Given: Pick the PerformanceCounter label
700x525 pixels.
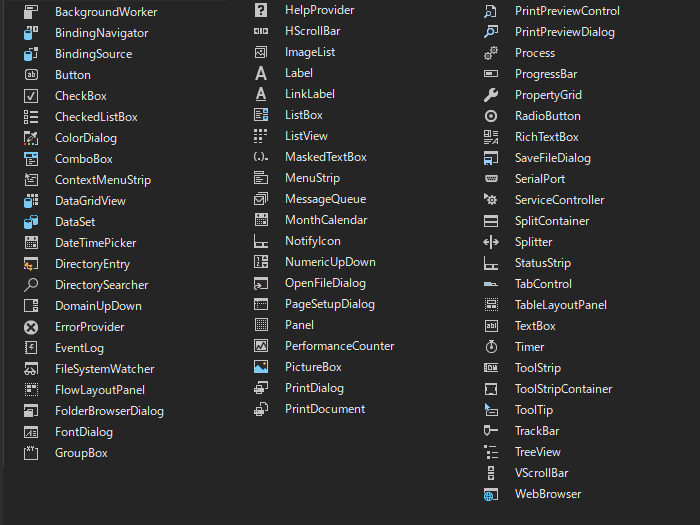Looking at the screenshot, I should (340, 346).
